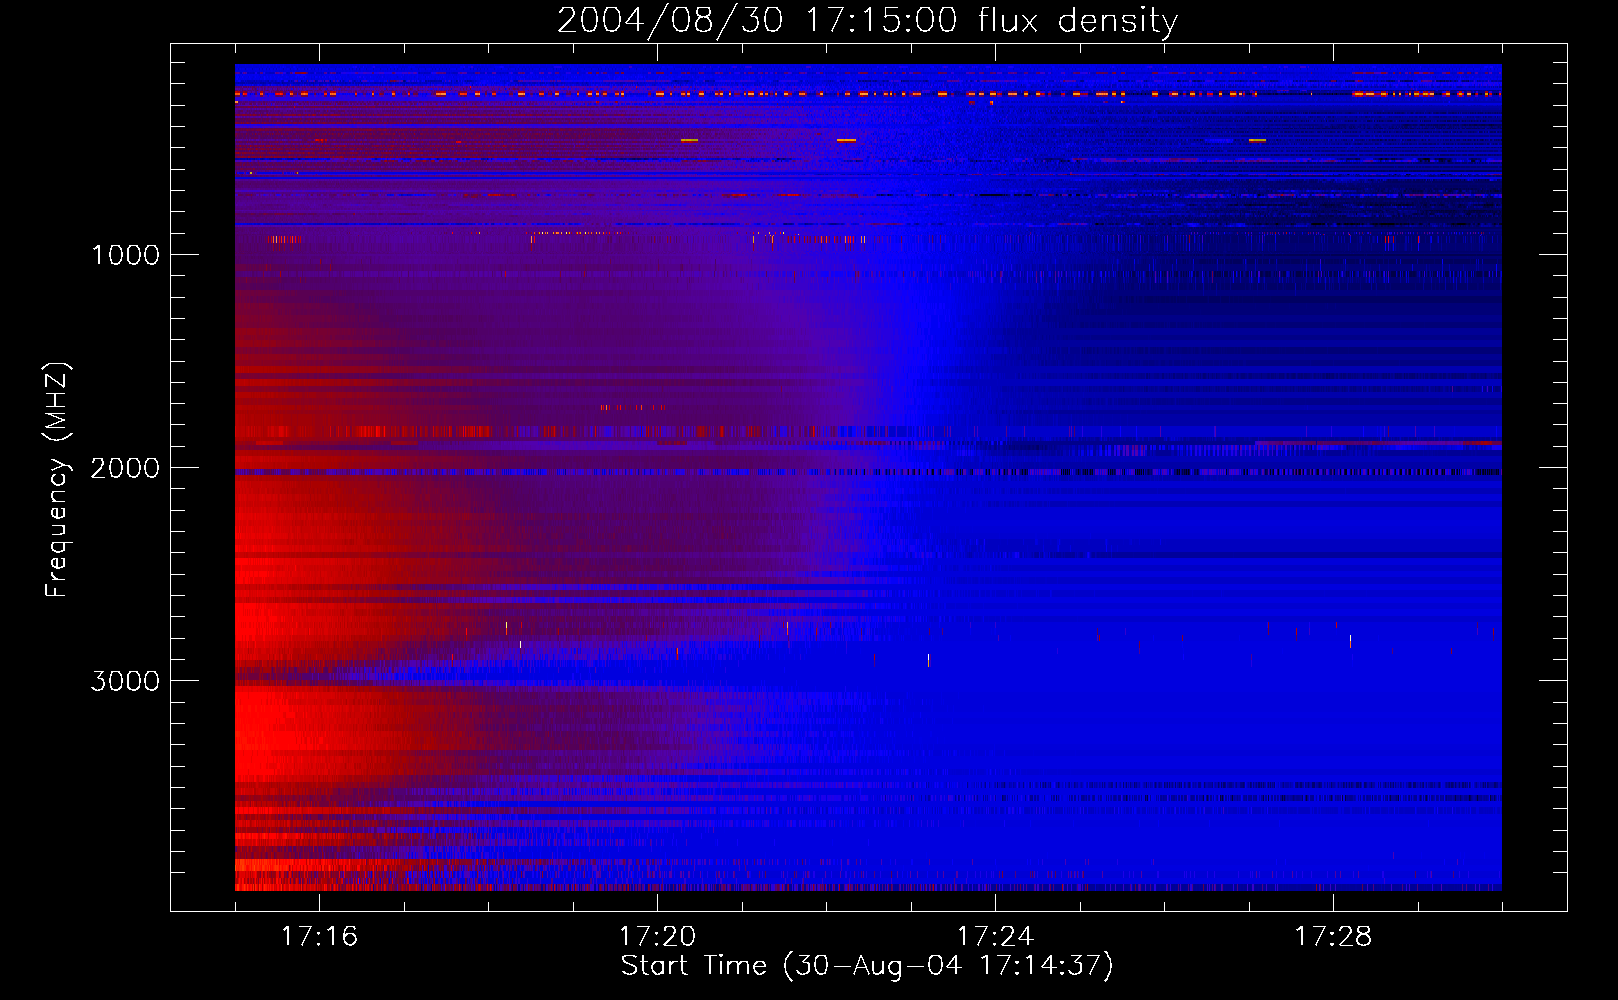This screenshot has width=1618, height=1000.
Task: Click the plot title "2004/08/30 17:15:00 flux density"
Action: 867,21
